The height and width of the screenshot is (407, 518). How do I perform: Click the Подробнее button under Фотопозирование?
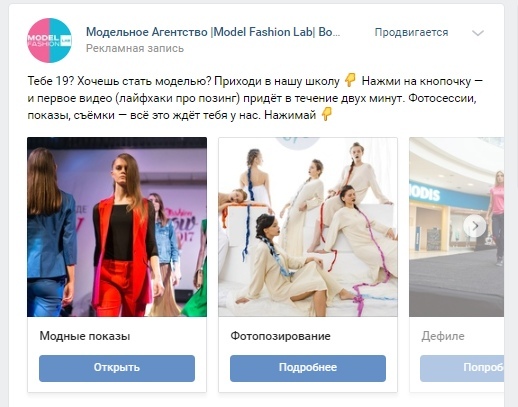[308, 368]
